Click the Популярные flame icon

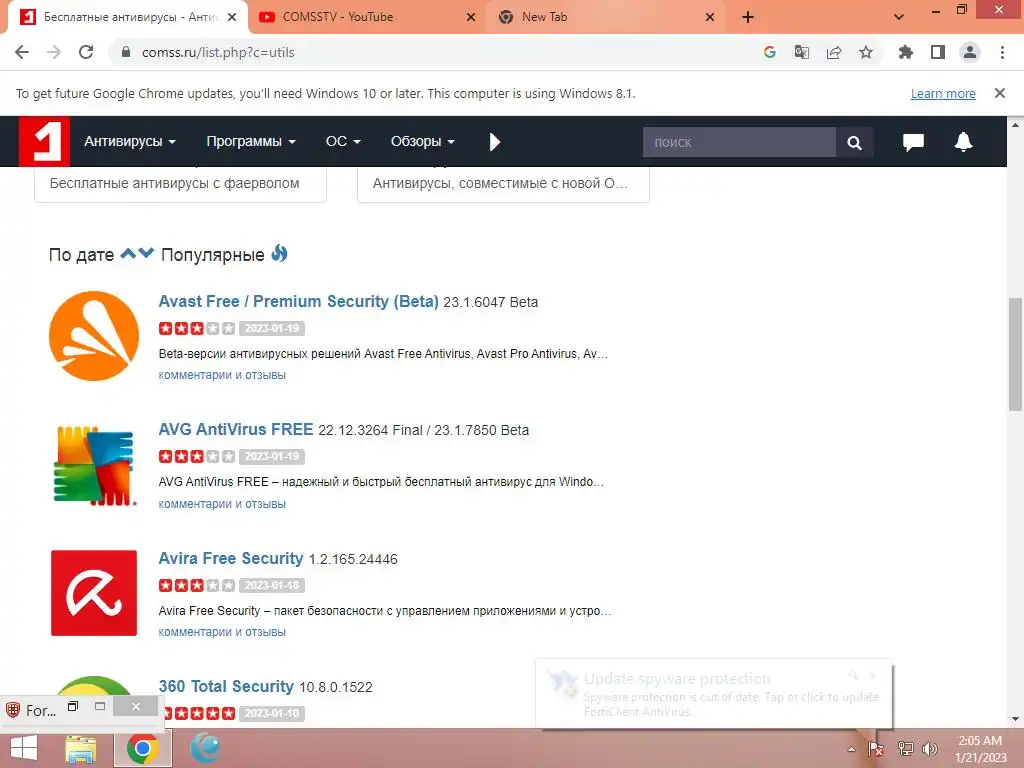280,253
